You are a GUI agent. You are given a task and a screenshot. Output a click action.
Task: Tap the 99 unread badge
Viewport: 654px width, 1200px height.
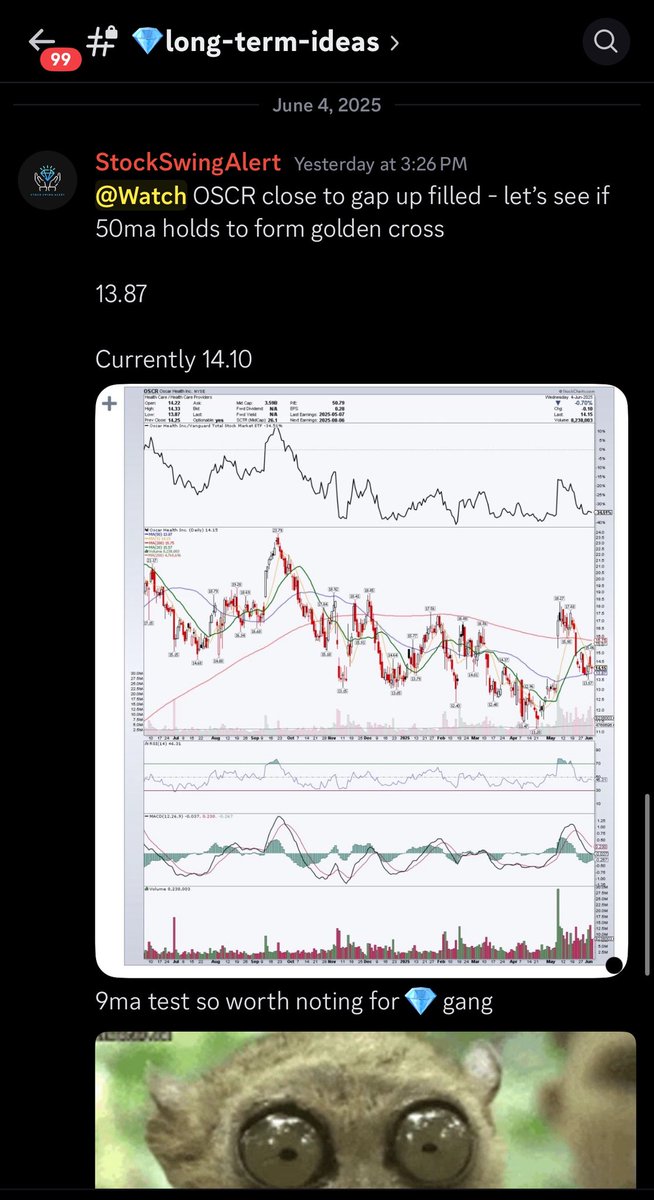click(x=61, y=60)
